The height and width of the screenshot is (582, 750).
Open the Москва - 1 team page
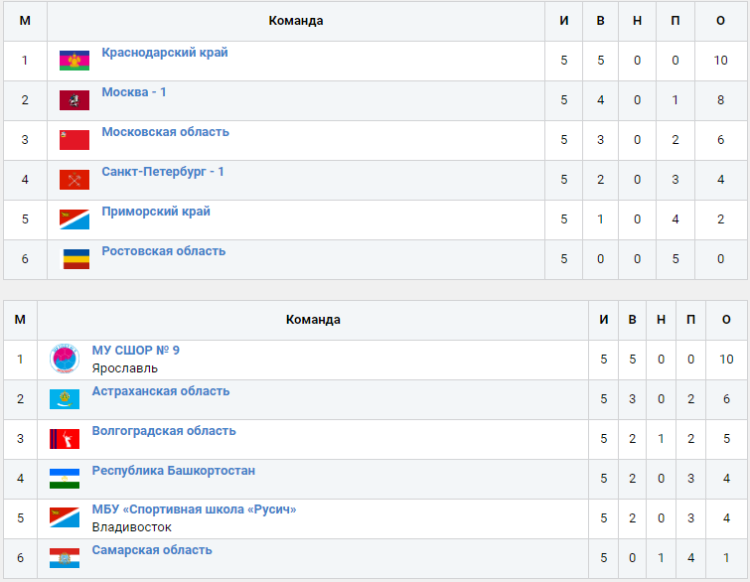tap(134, 92)
